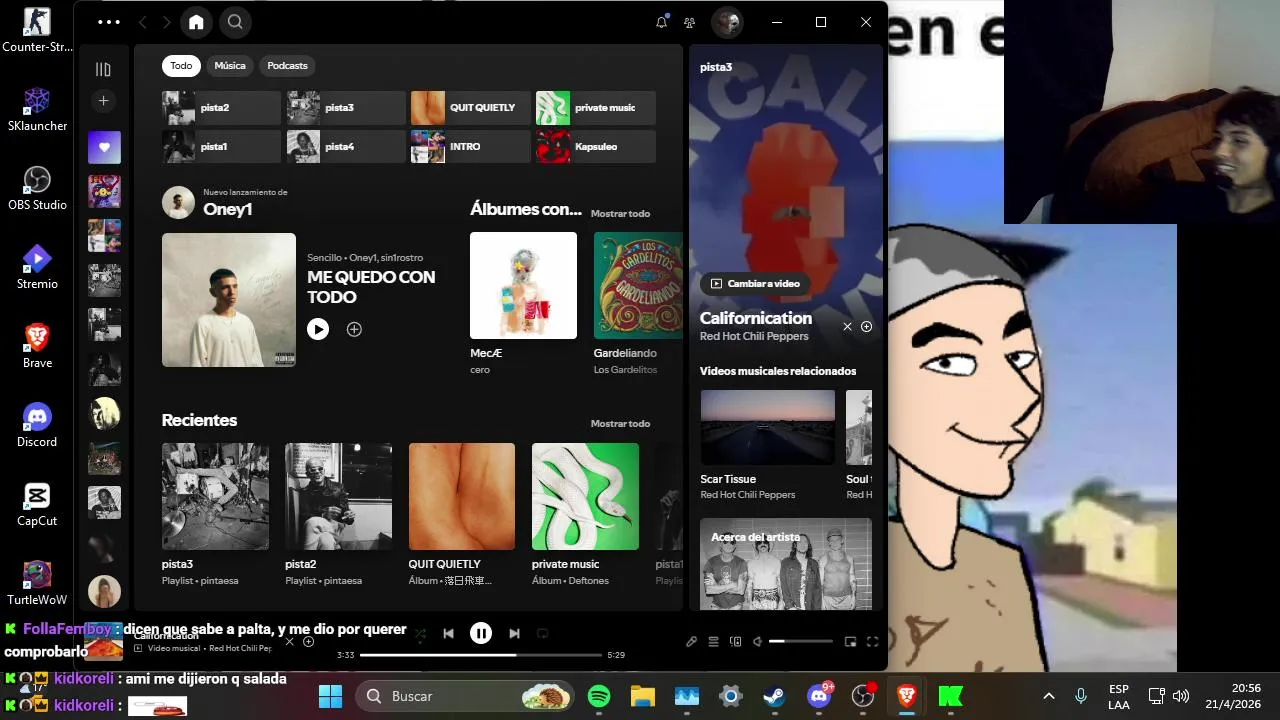
Task: Navigate forward in Spotify history
Action: (166, 22)
